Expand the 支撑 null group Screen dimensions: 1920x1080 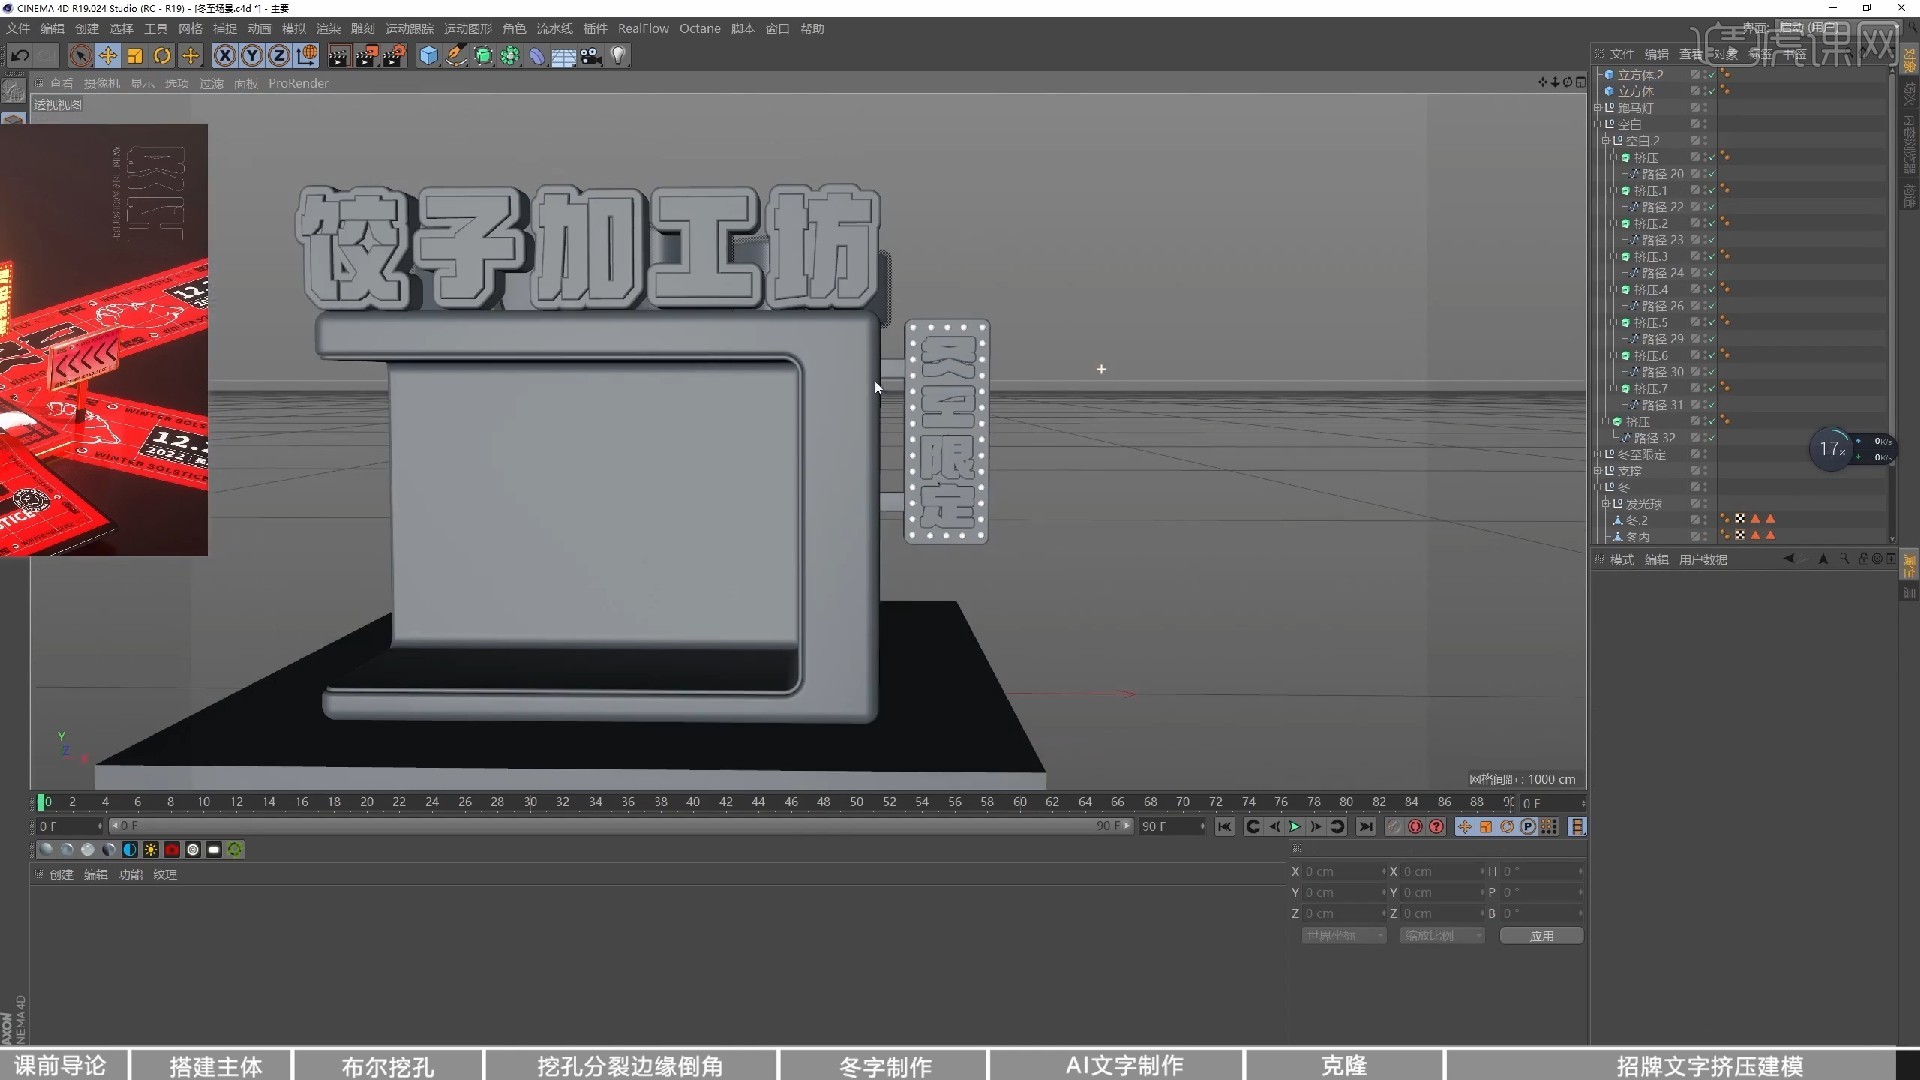1598,471
